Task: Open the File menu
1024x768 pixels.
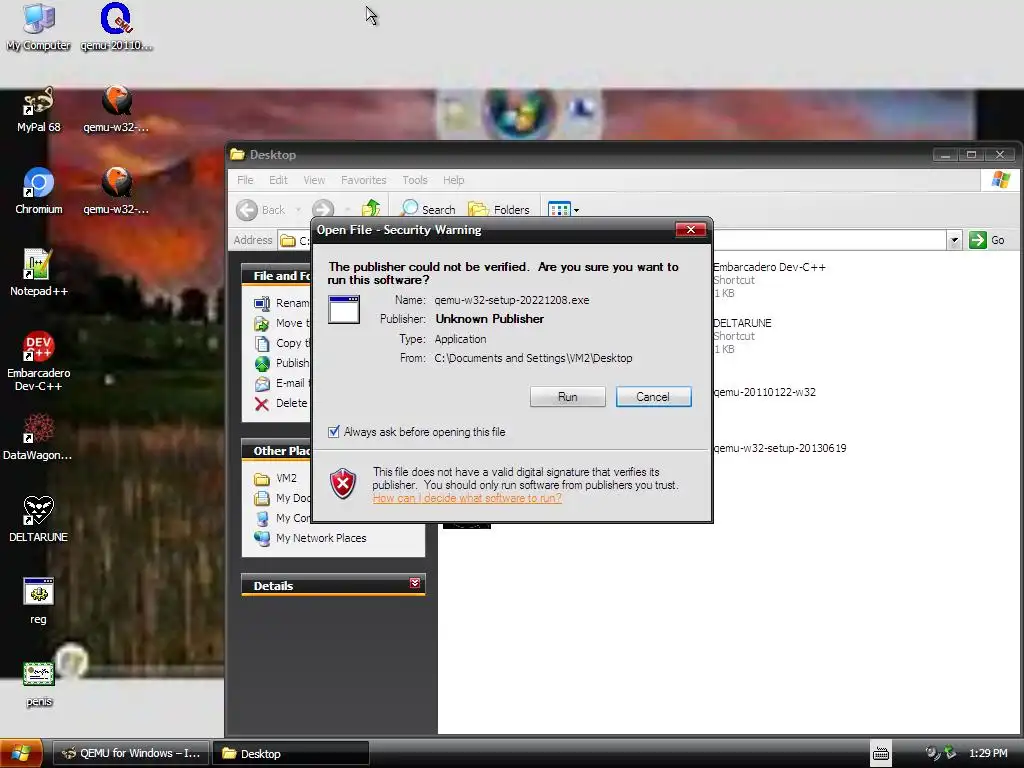Action: point(245,180)
